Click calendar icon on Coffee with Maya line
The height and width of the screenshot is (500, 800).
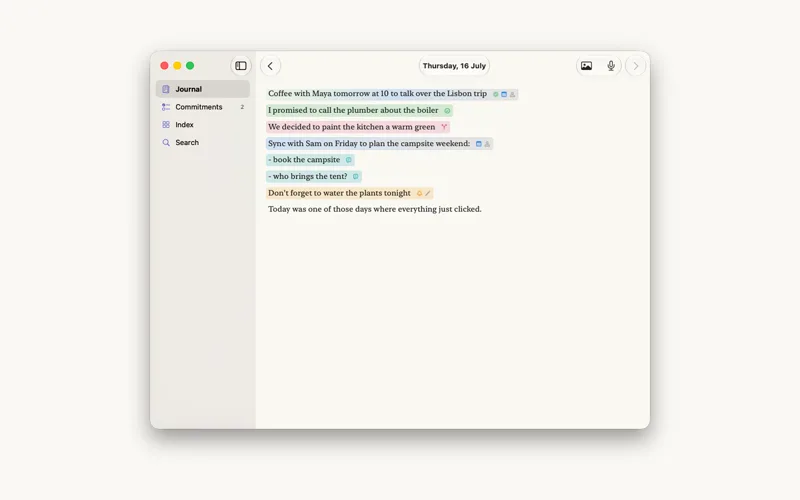[504, 94]
